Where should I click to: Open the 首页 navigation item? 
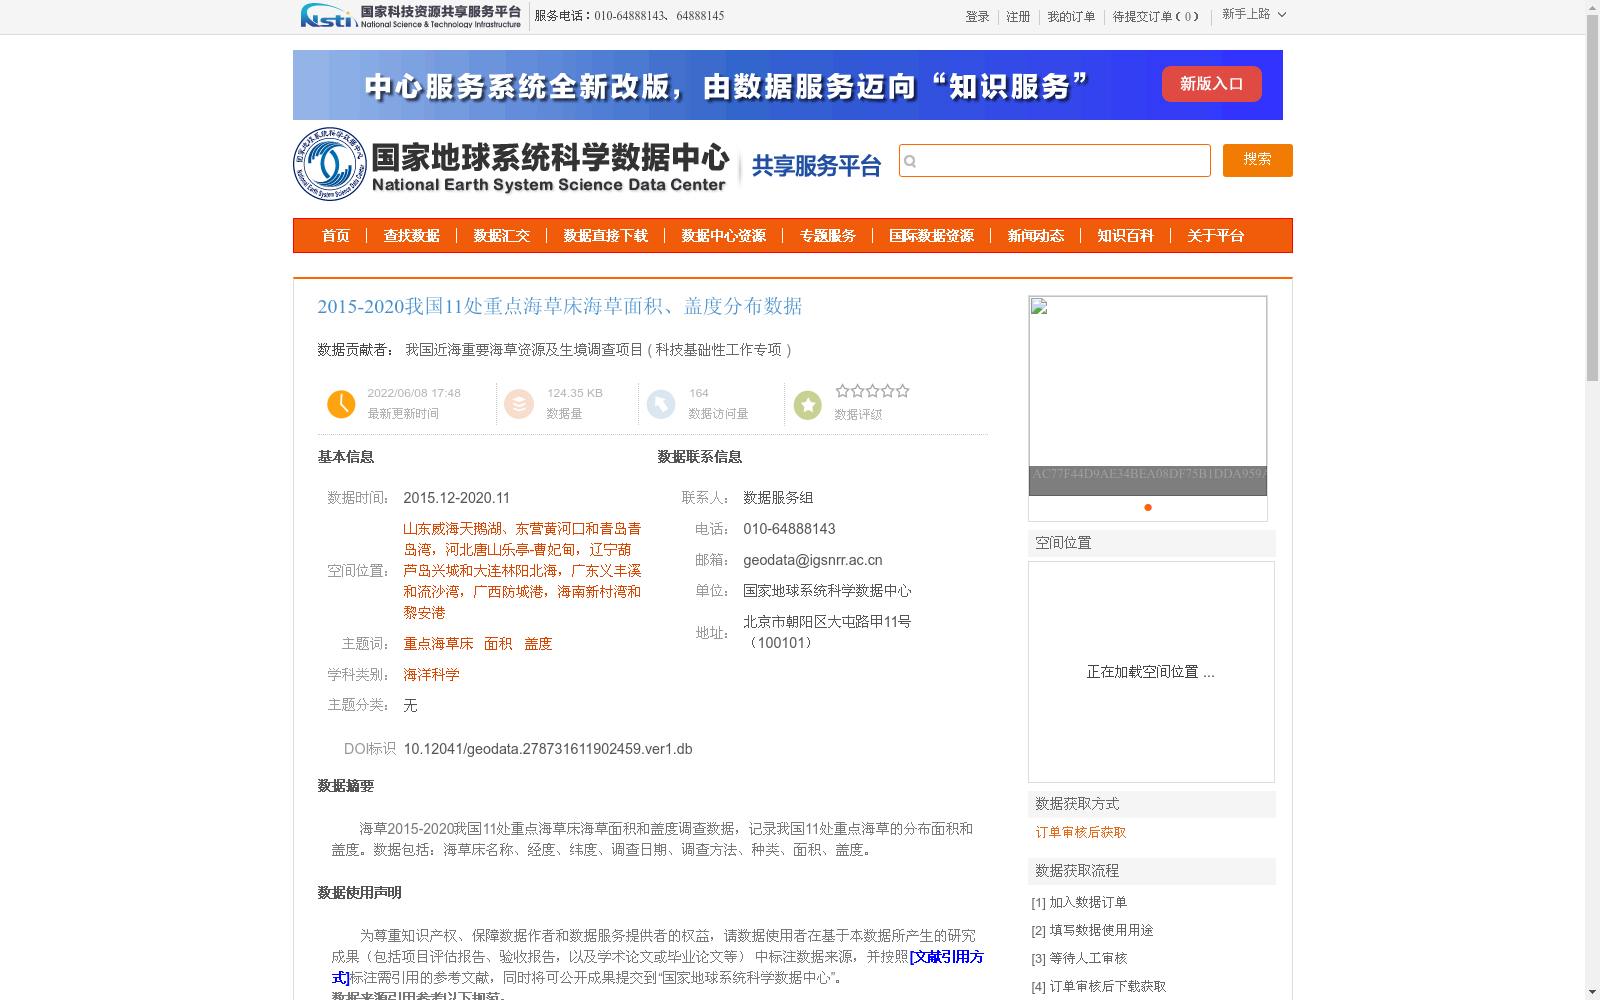[x=335, y=236]
